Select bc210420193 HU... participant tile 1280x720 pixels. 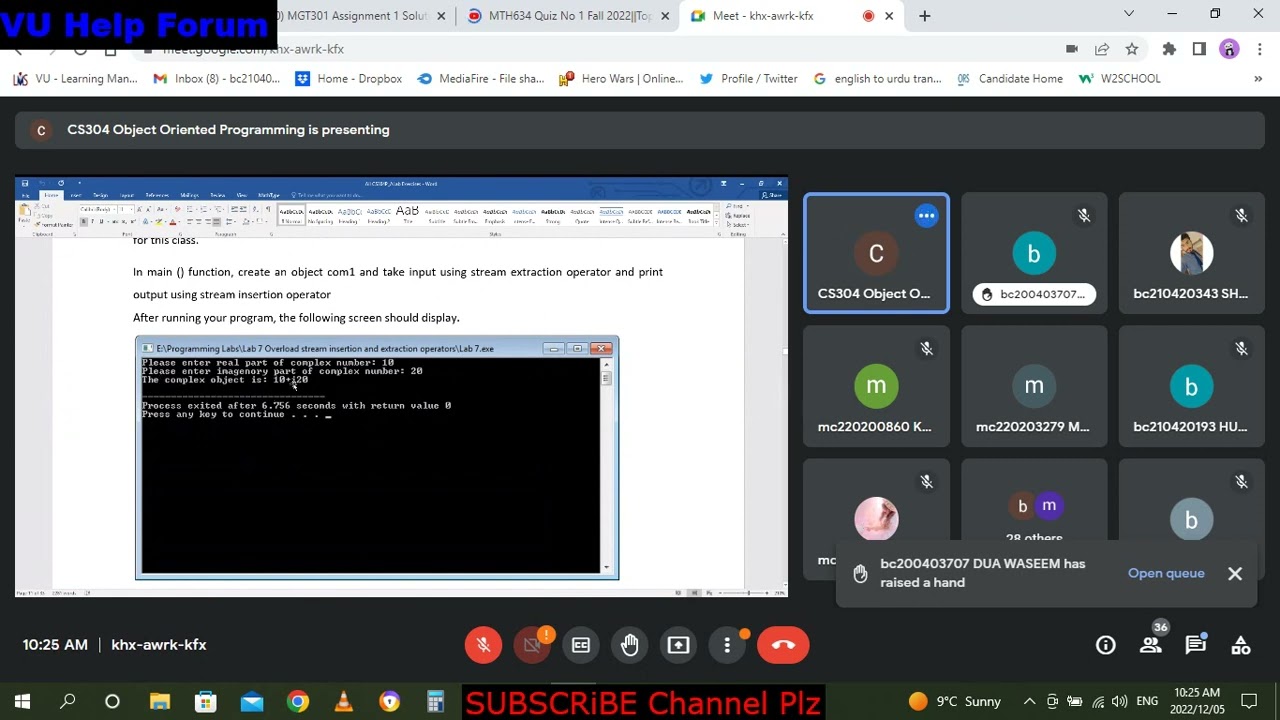click(x=1191, y=385)
